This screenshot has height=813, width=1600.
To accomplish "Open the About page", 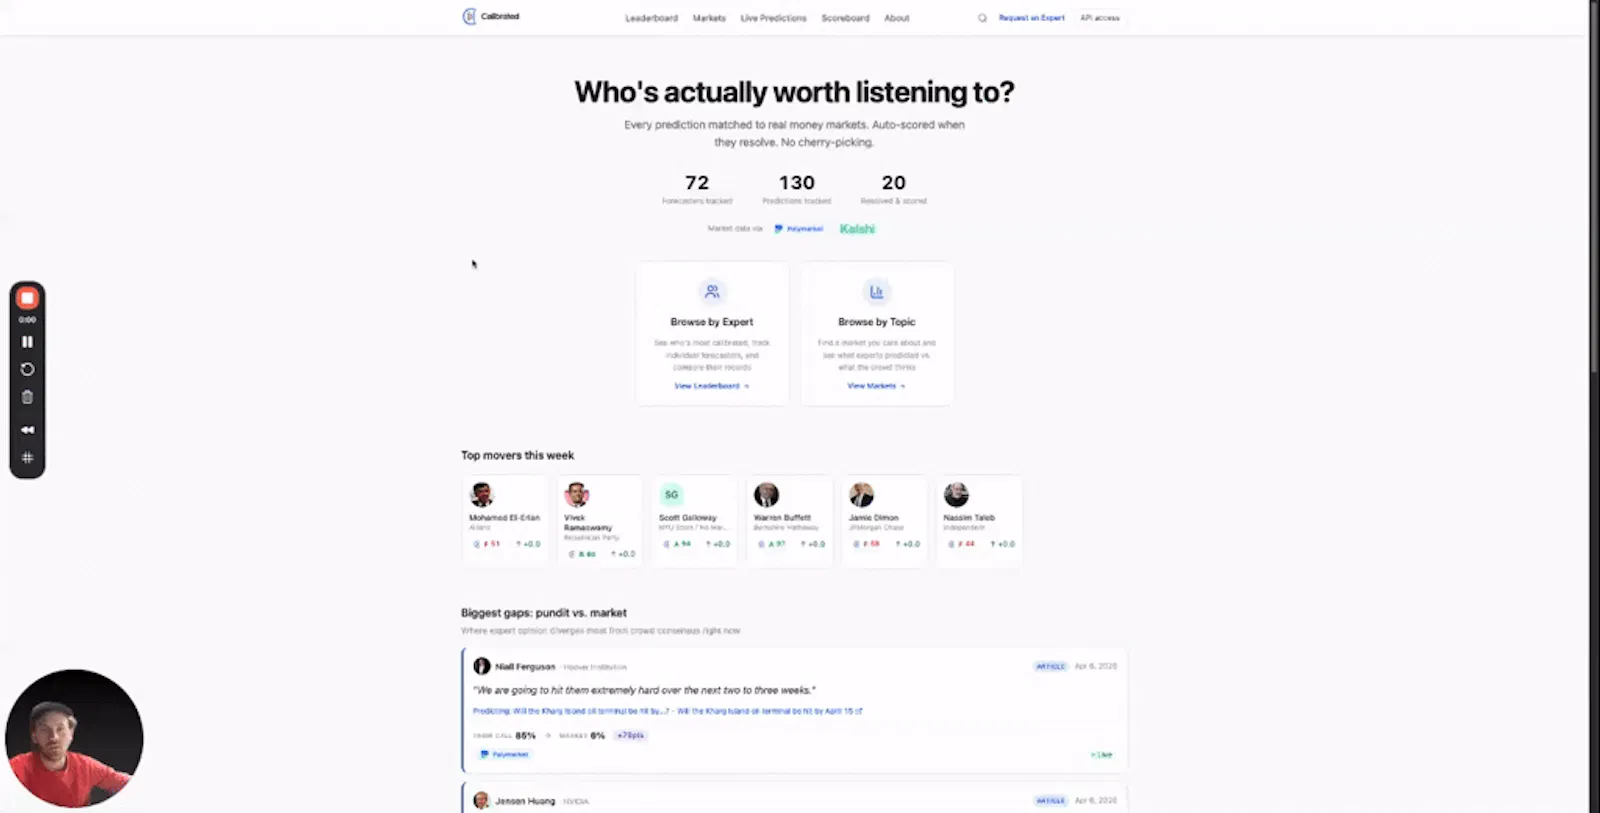I will click(897, 18).
